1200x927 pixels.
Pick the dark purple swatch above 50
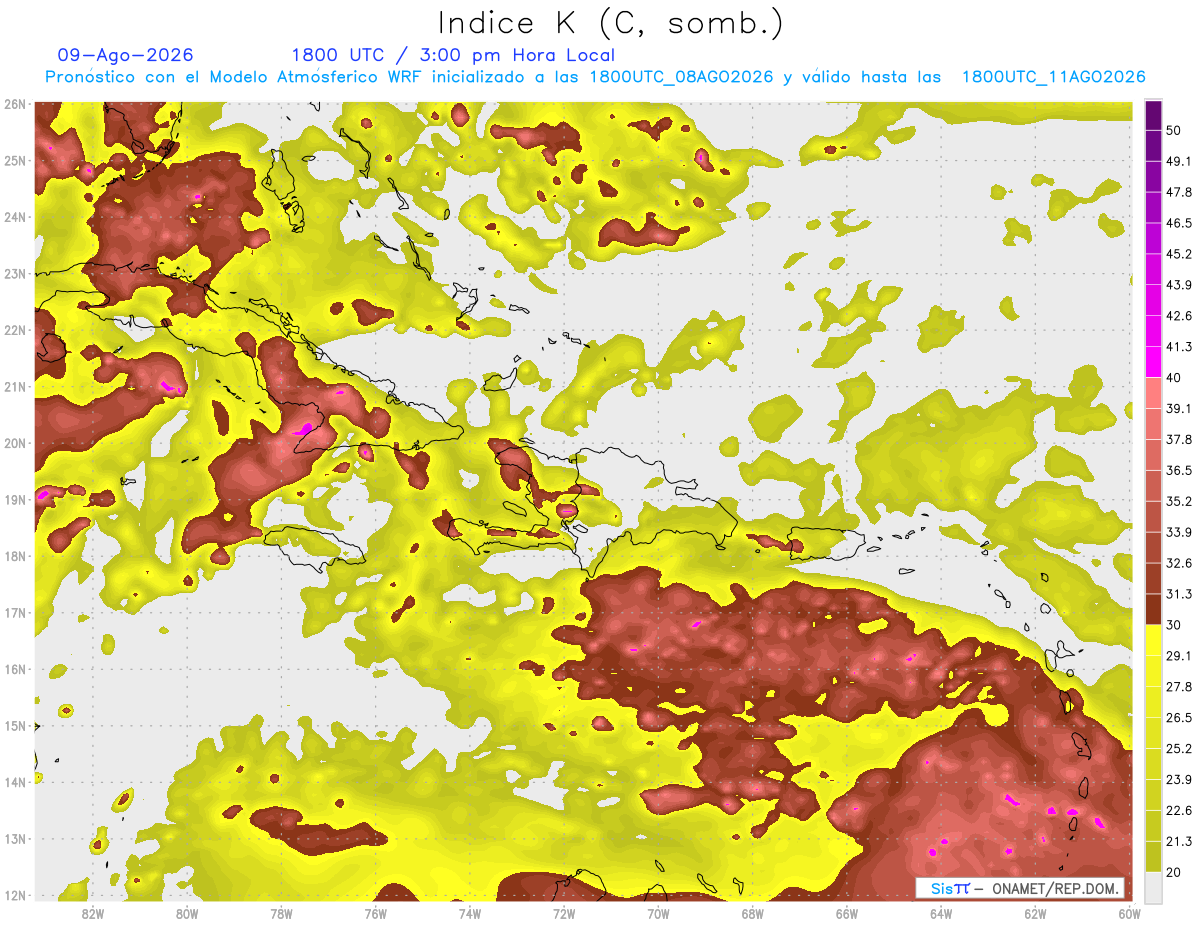pyautogui.click(x=1153, y=115)
